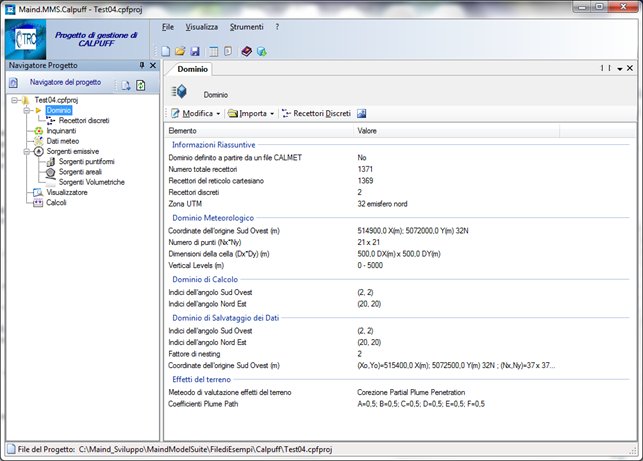Open the File menu
643x461 pixels.
point(168,27)
